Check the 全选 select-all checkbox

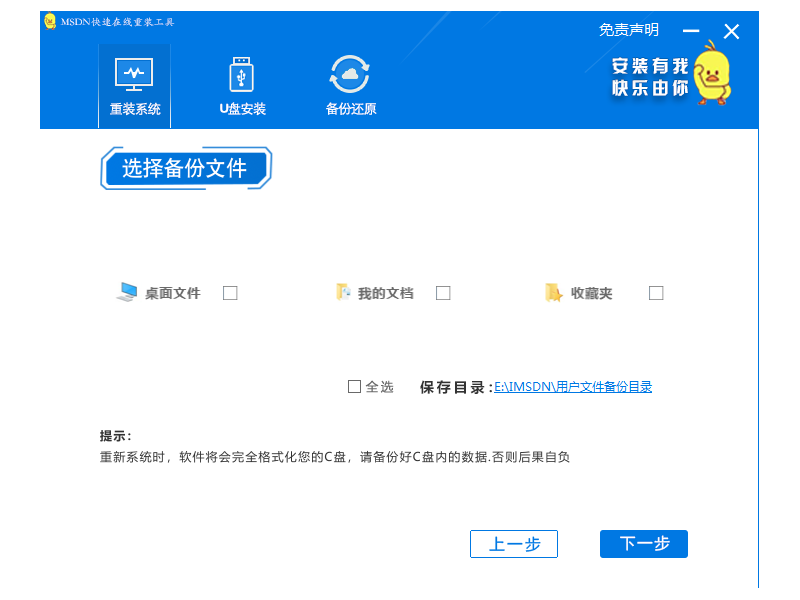[x=354, y=386]
